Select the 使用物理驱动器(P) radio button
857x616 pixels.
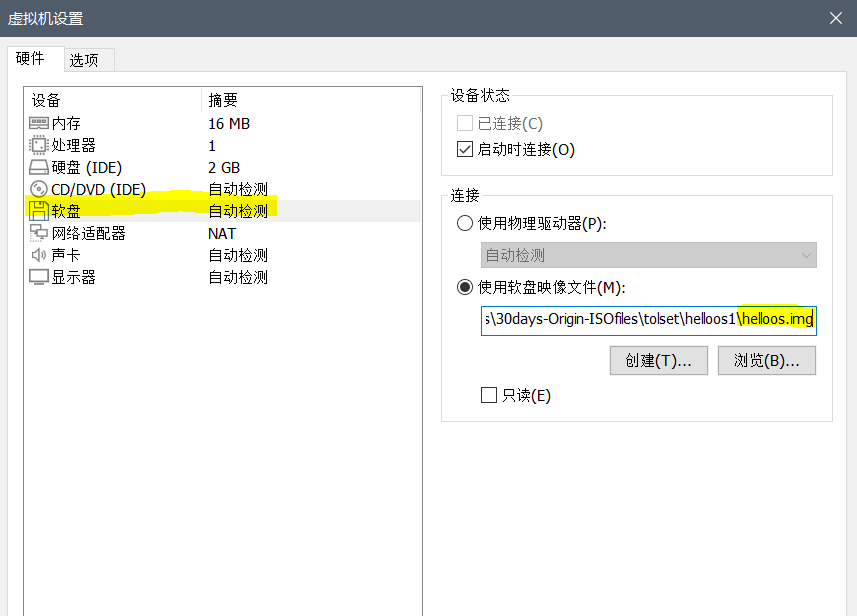tap(464, 223)
